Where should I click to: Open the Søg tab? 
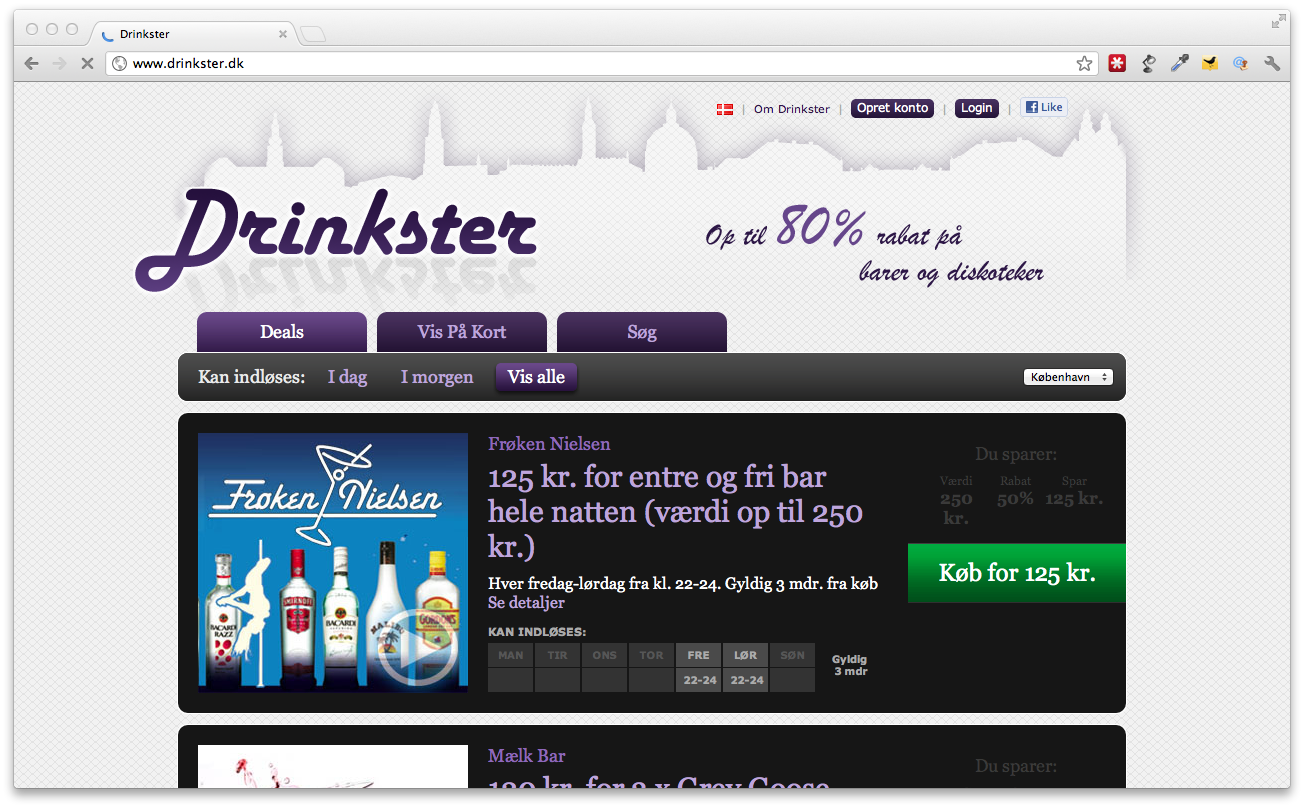coord(642,332)
